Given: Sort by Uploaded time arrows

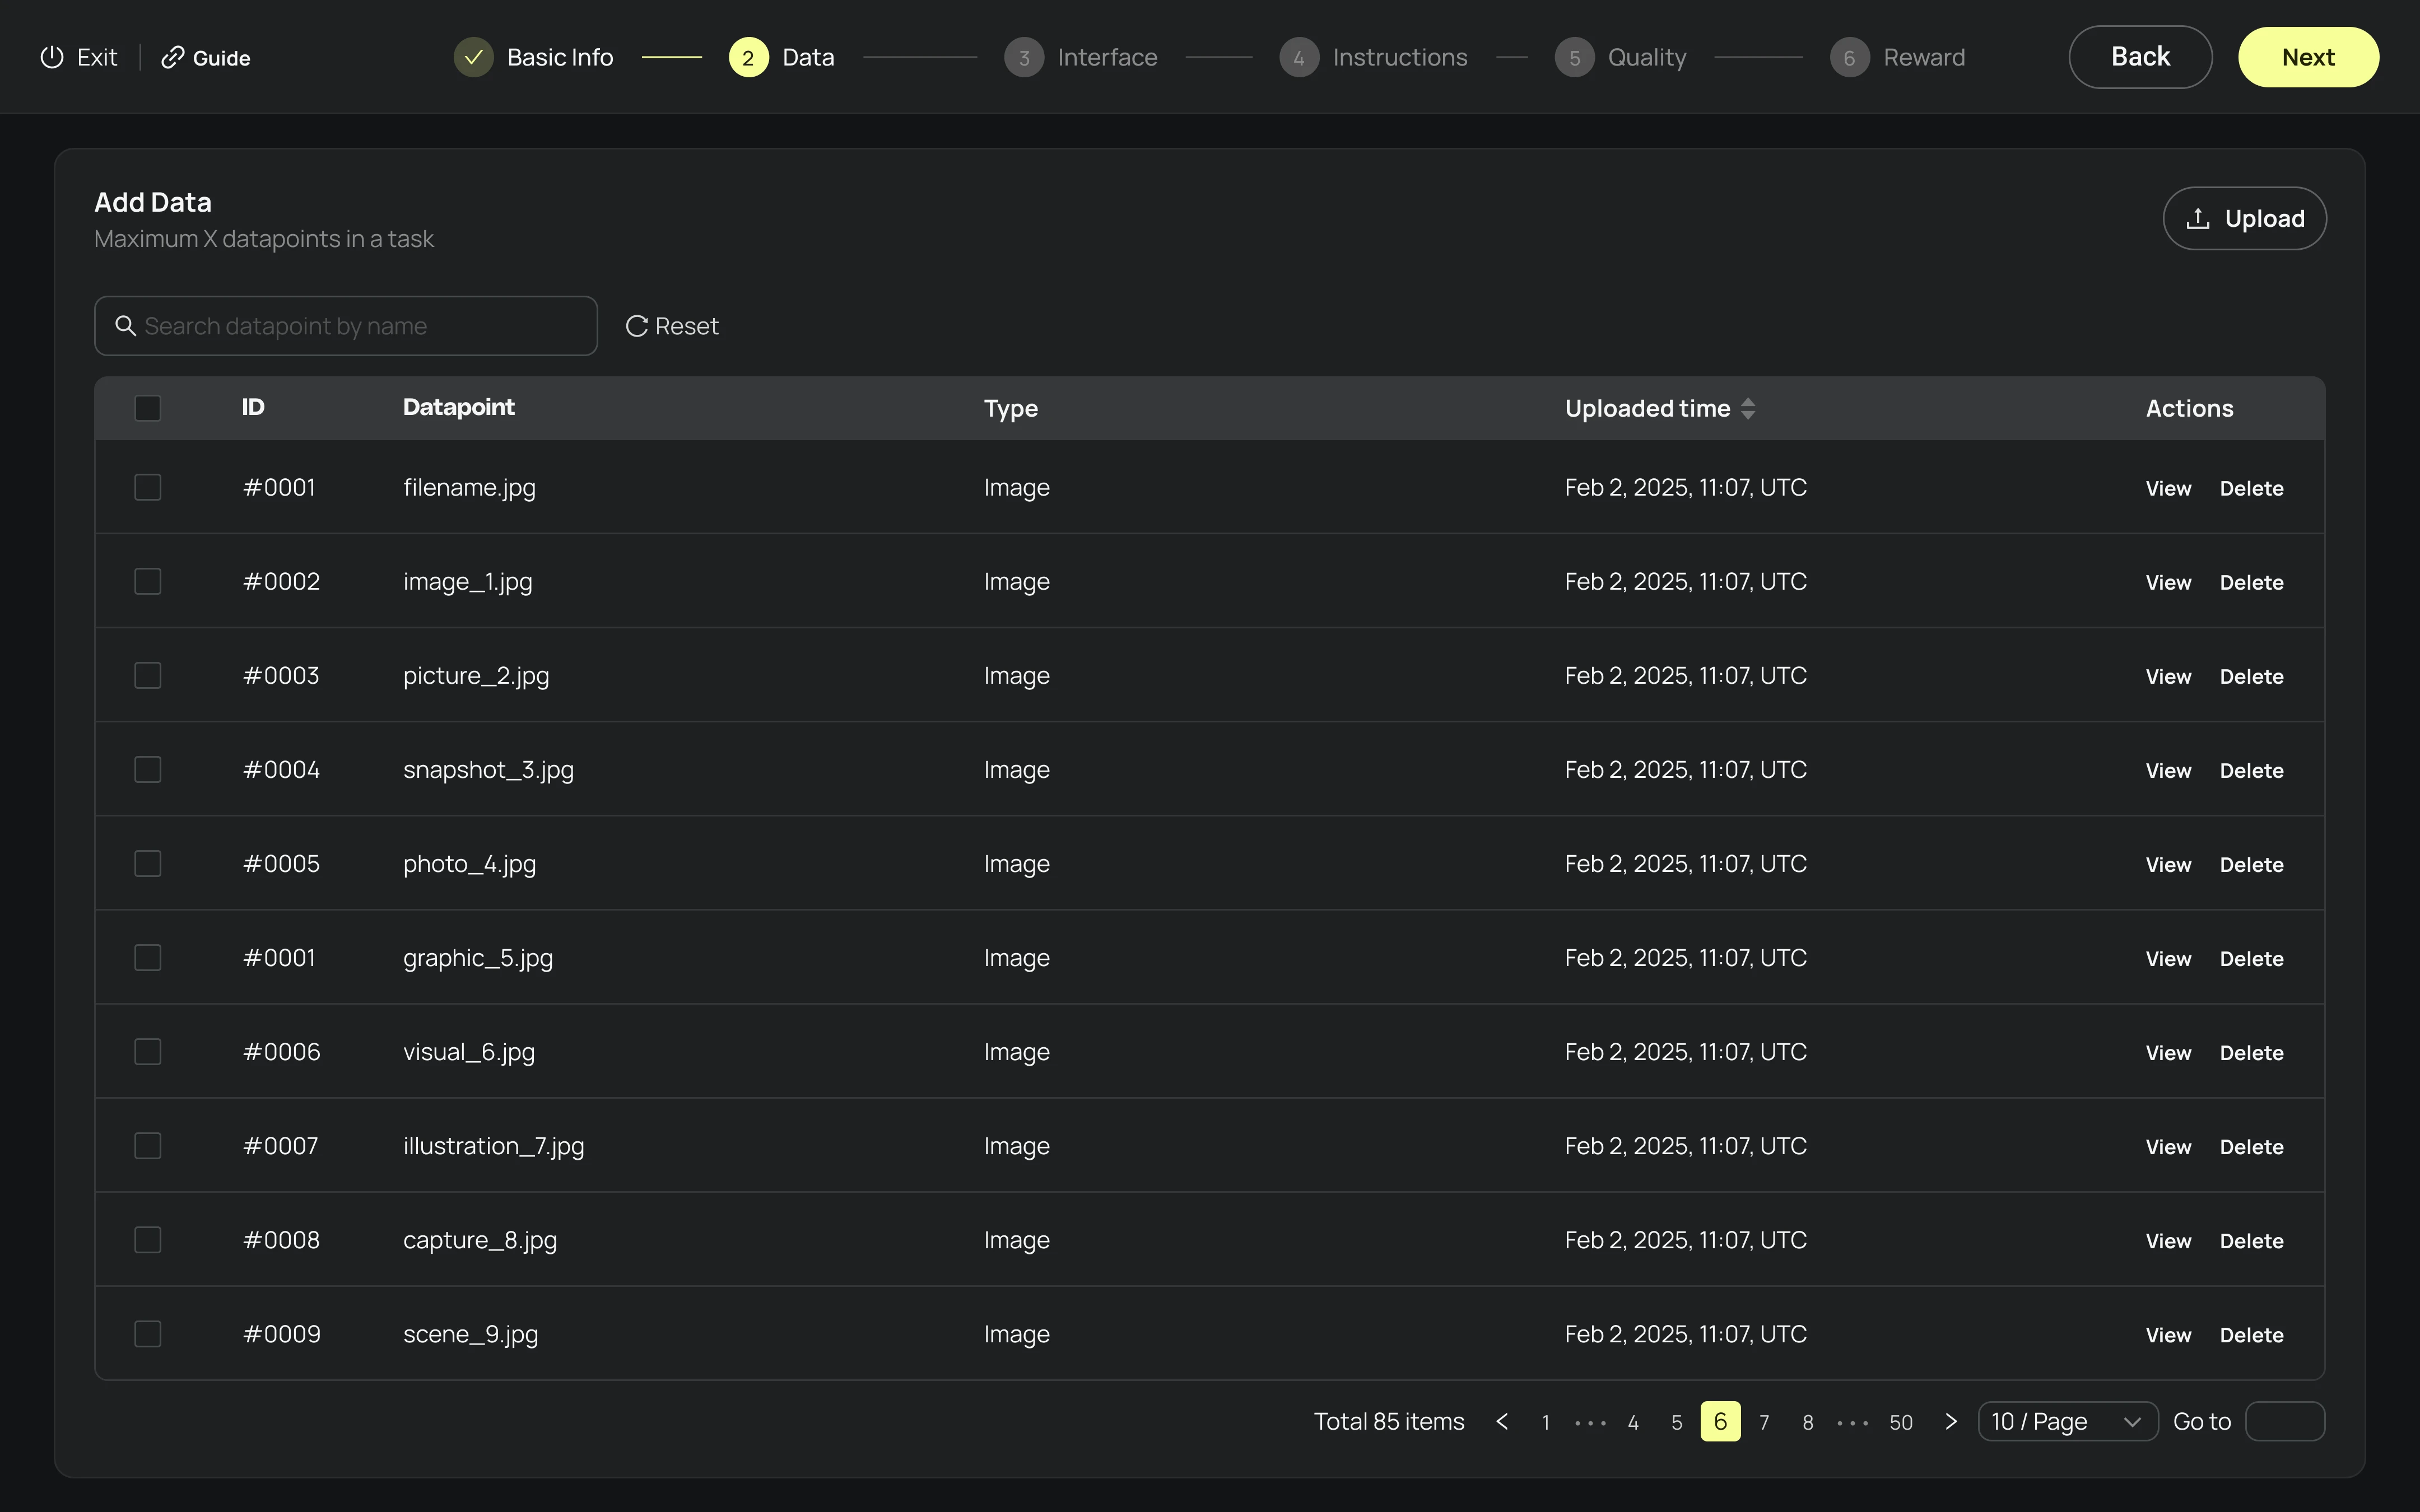Looking at the screenshot, I should [x=1747, y=408].
